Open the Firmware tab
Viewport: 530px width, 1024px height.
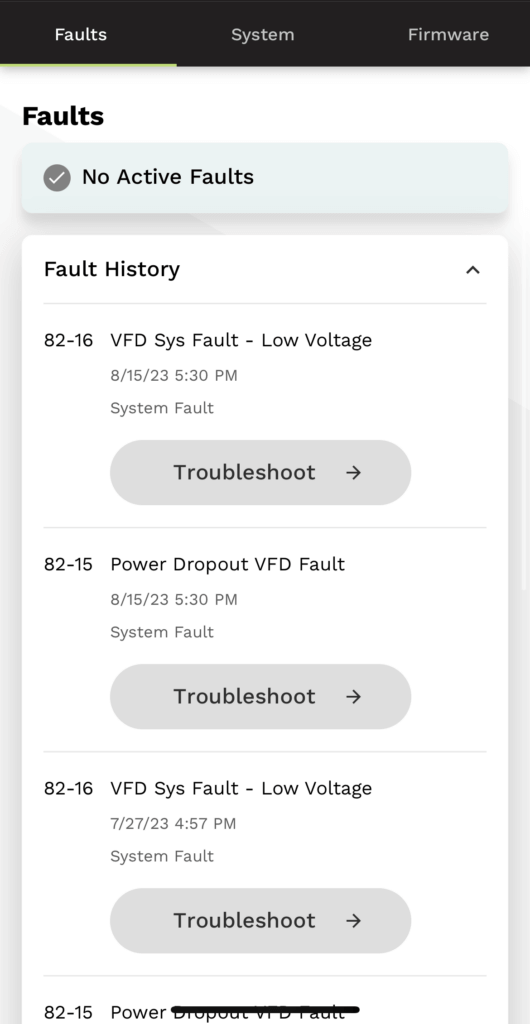[448, 35]
